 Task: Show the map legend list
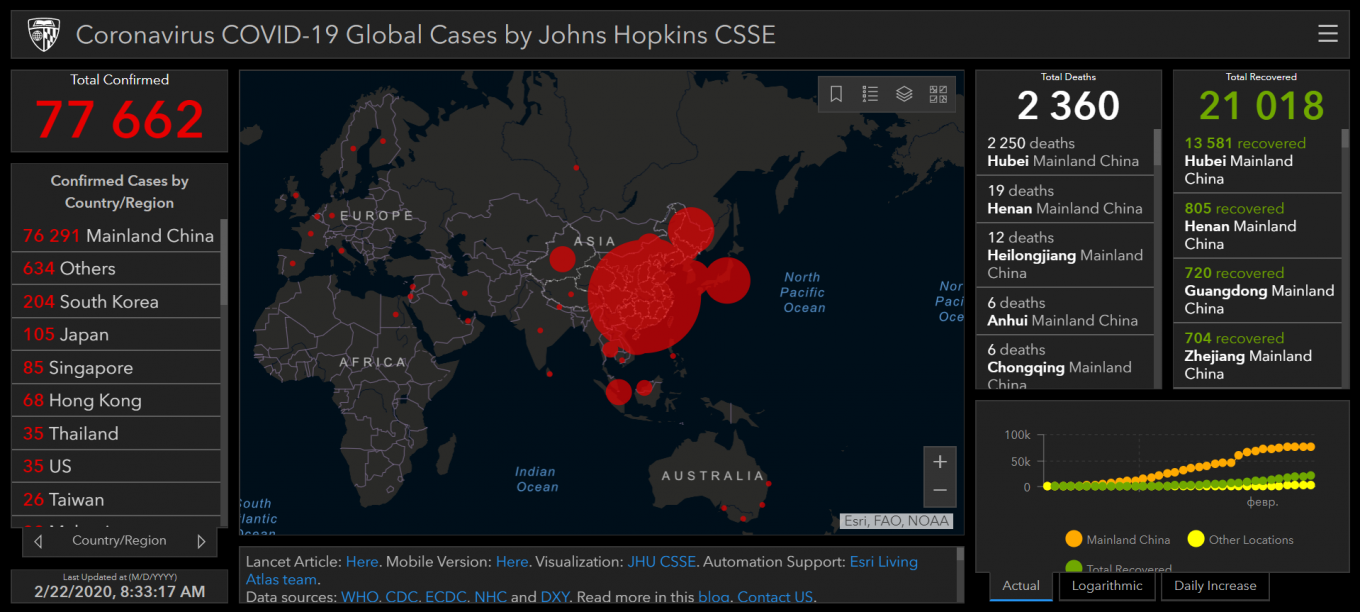point(870,94)
